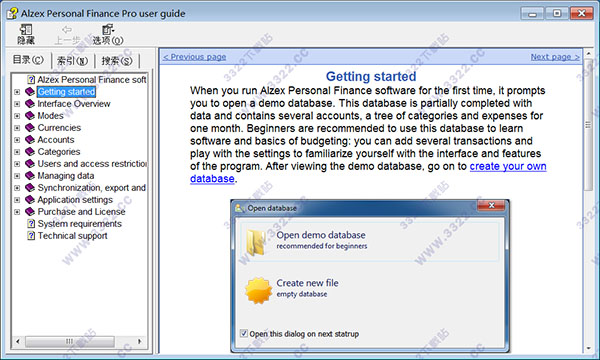Click the Managing data book icon
The image size is (600, 360).
[x=30, y=176]
